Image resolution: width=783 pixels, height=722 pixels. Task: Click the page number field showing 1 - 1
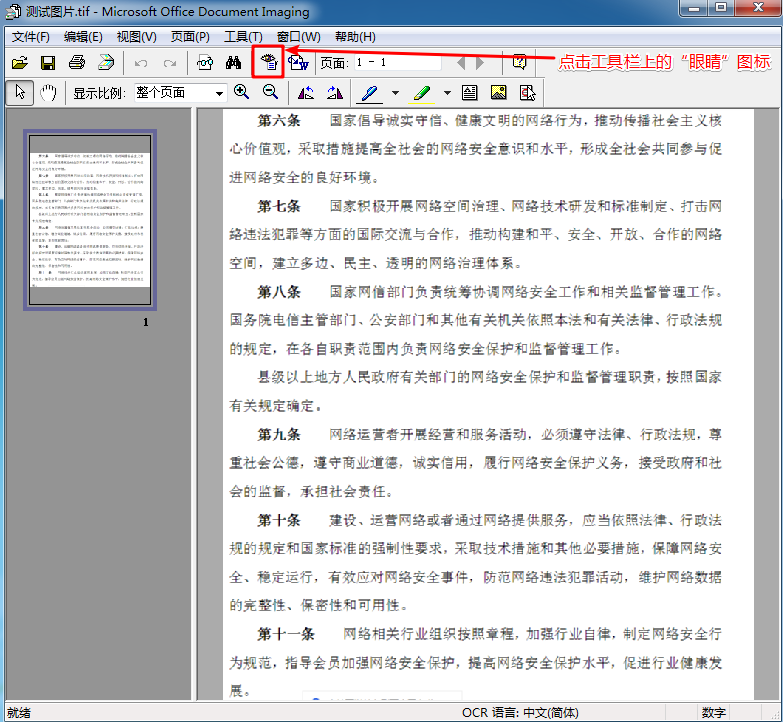click(x=398, y=62)
